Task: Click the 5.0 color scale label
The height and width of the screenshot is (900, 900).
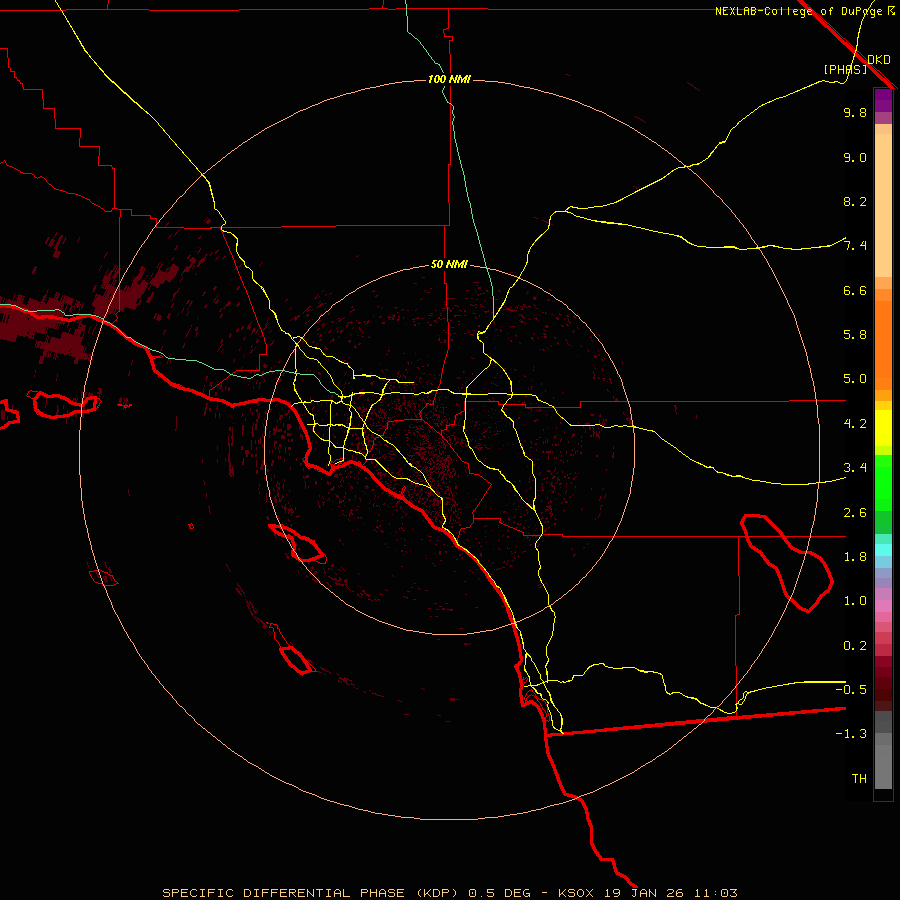Action: point(855,379)
